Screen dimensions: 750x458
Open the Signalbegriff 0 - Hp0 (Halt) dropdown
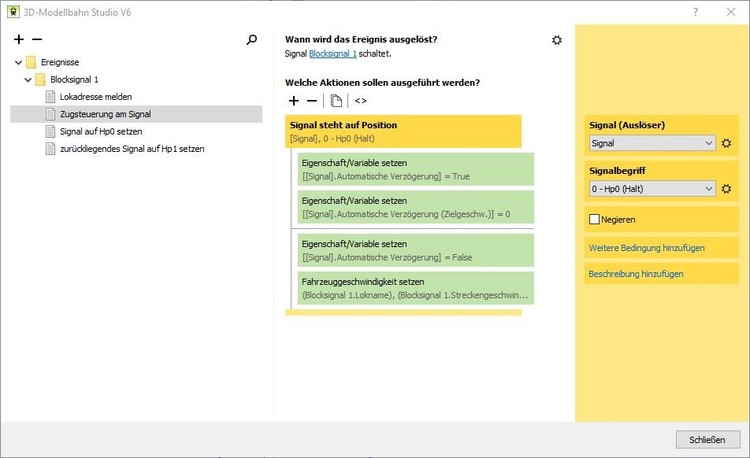tap(651, 189)
